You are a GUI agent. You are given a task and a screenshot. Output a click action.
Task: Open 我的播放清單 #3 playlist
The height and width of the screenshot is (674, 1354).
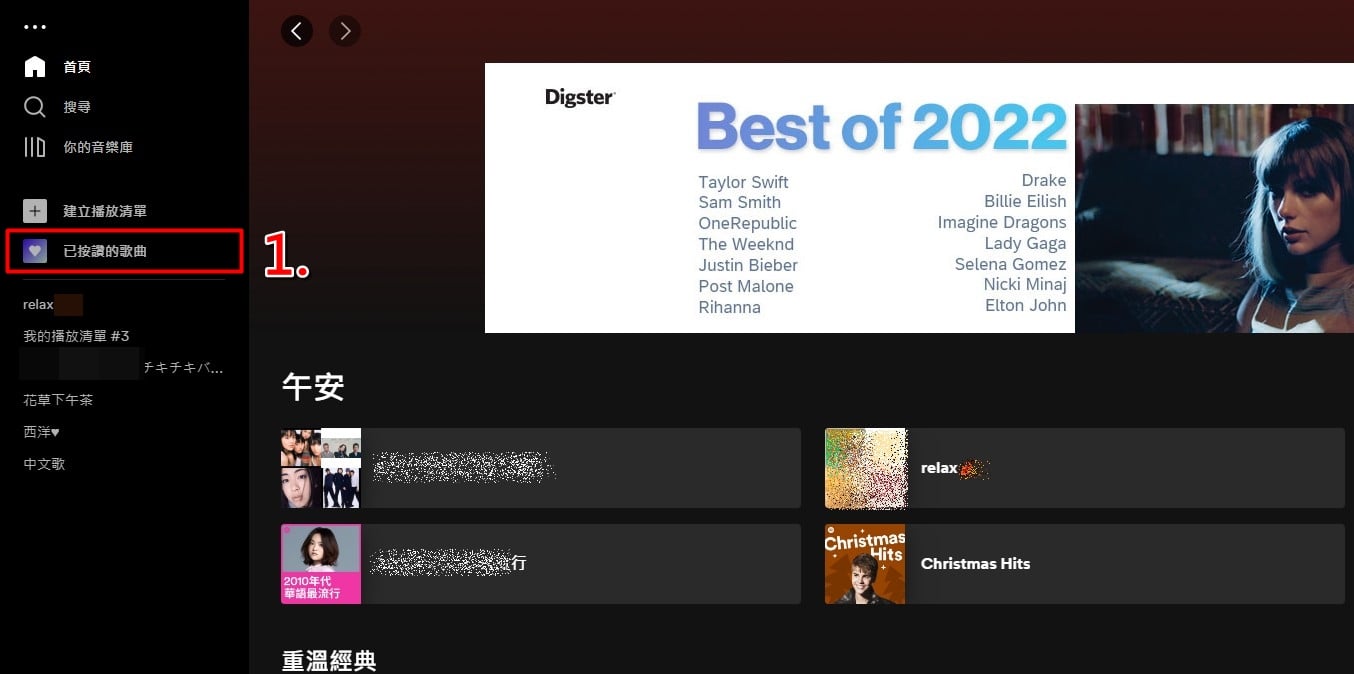pos(76,336)
